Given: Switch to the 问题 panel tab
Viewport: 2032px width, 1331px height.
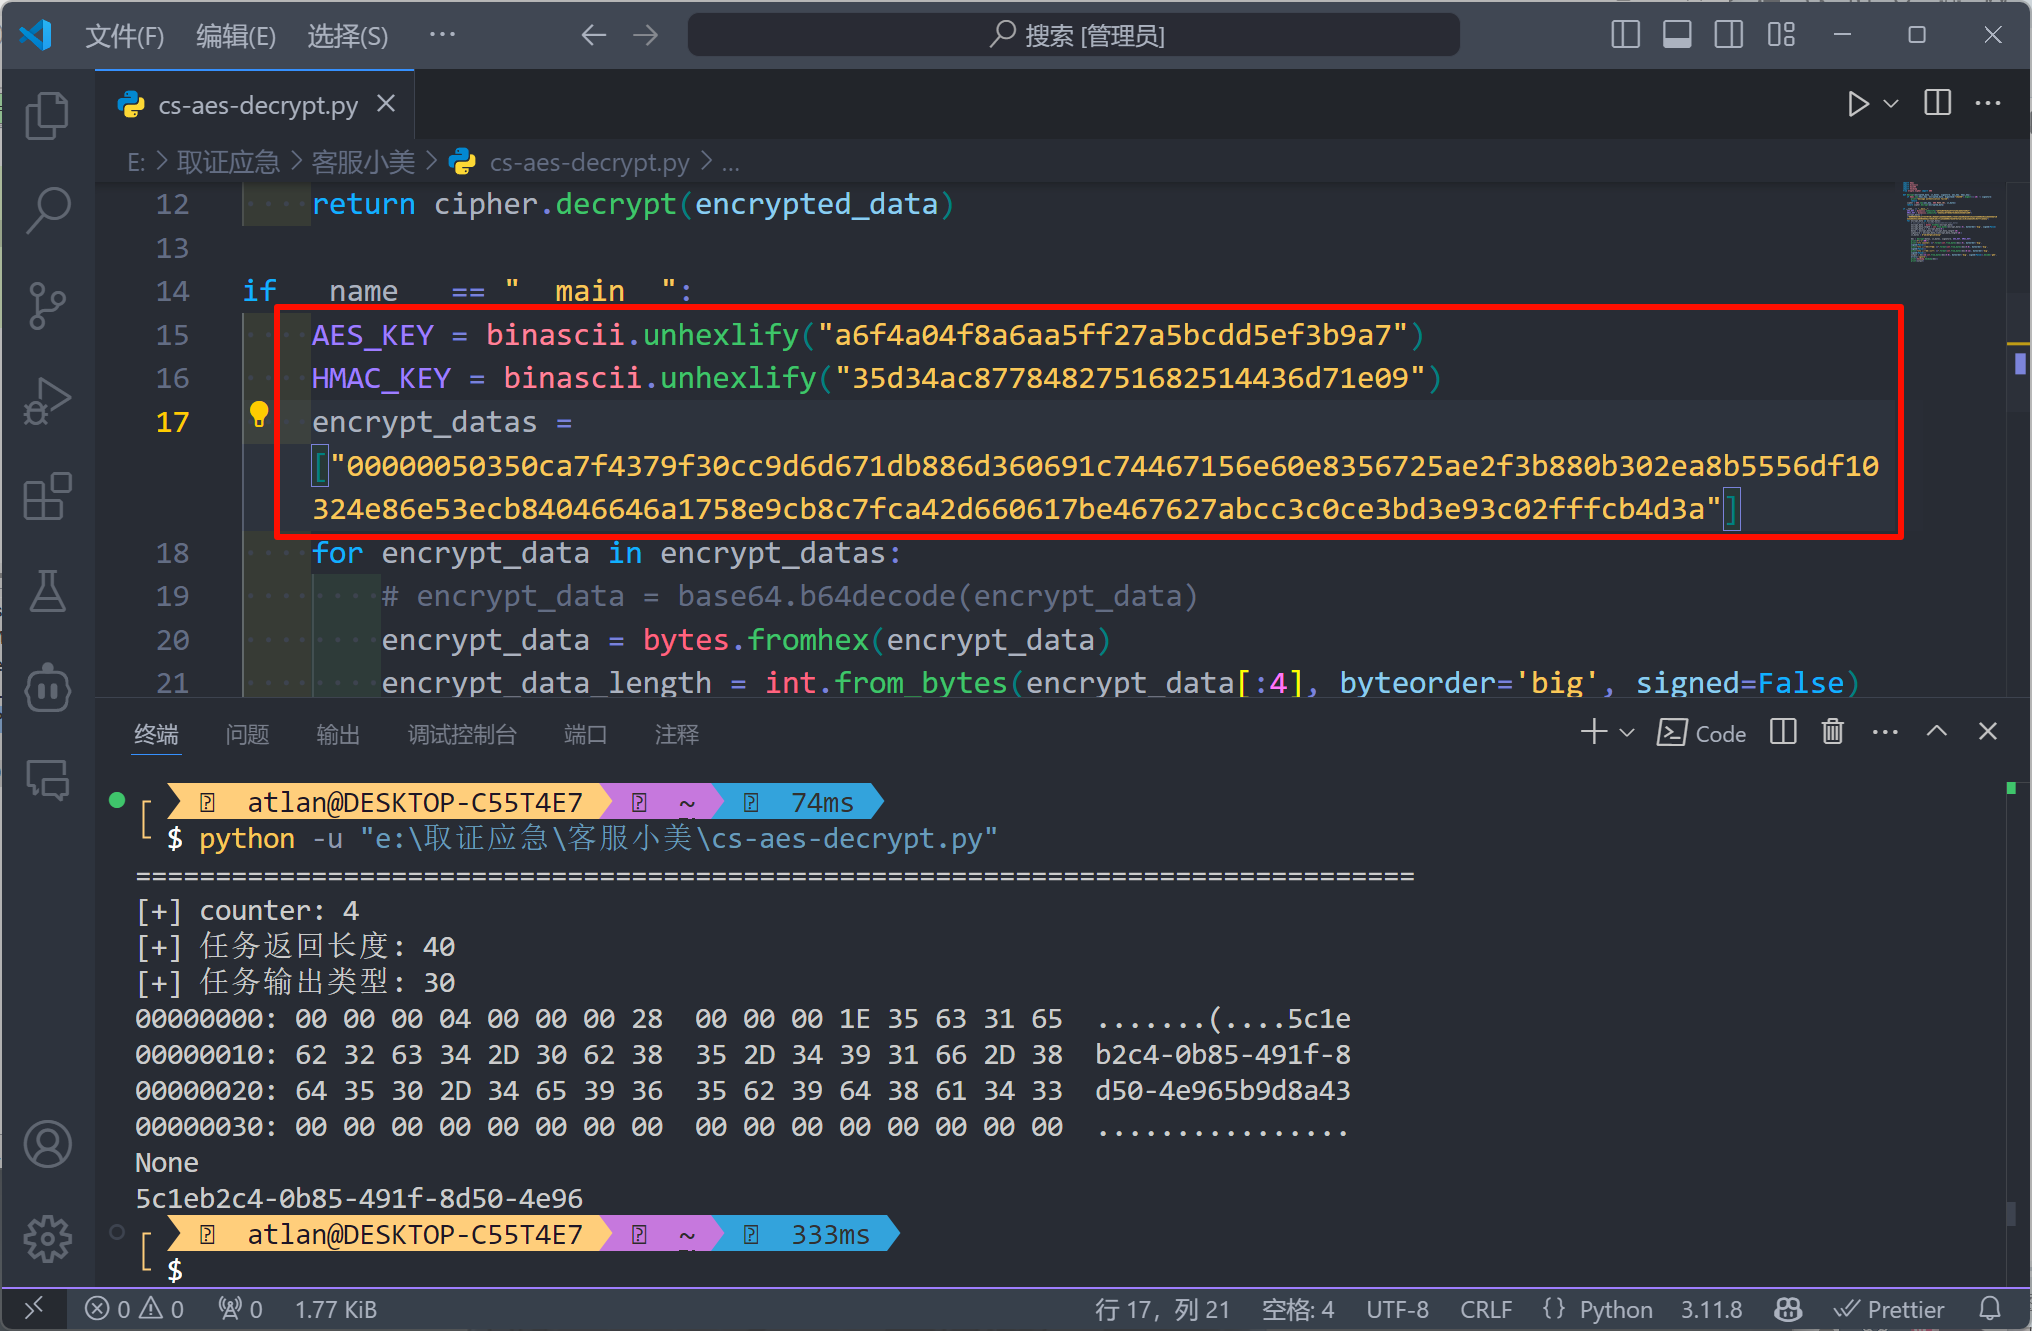Looking at the screenshot, I should point(247,735).
